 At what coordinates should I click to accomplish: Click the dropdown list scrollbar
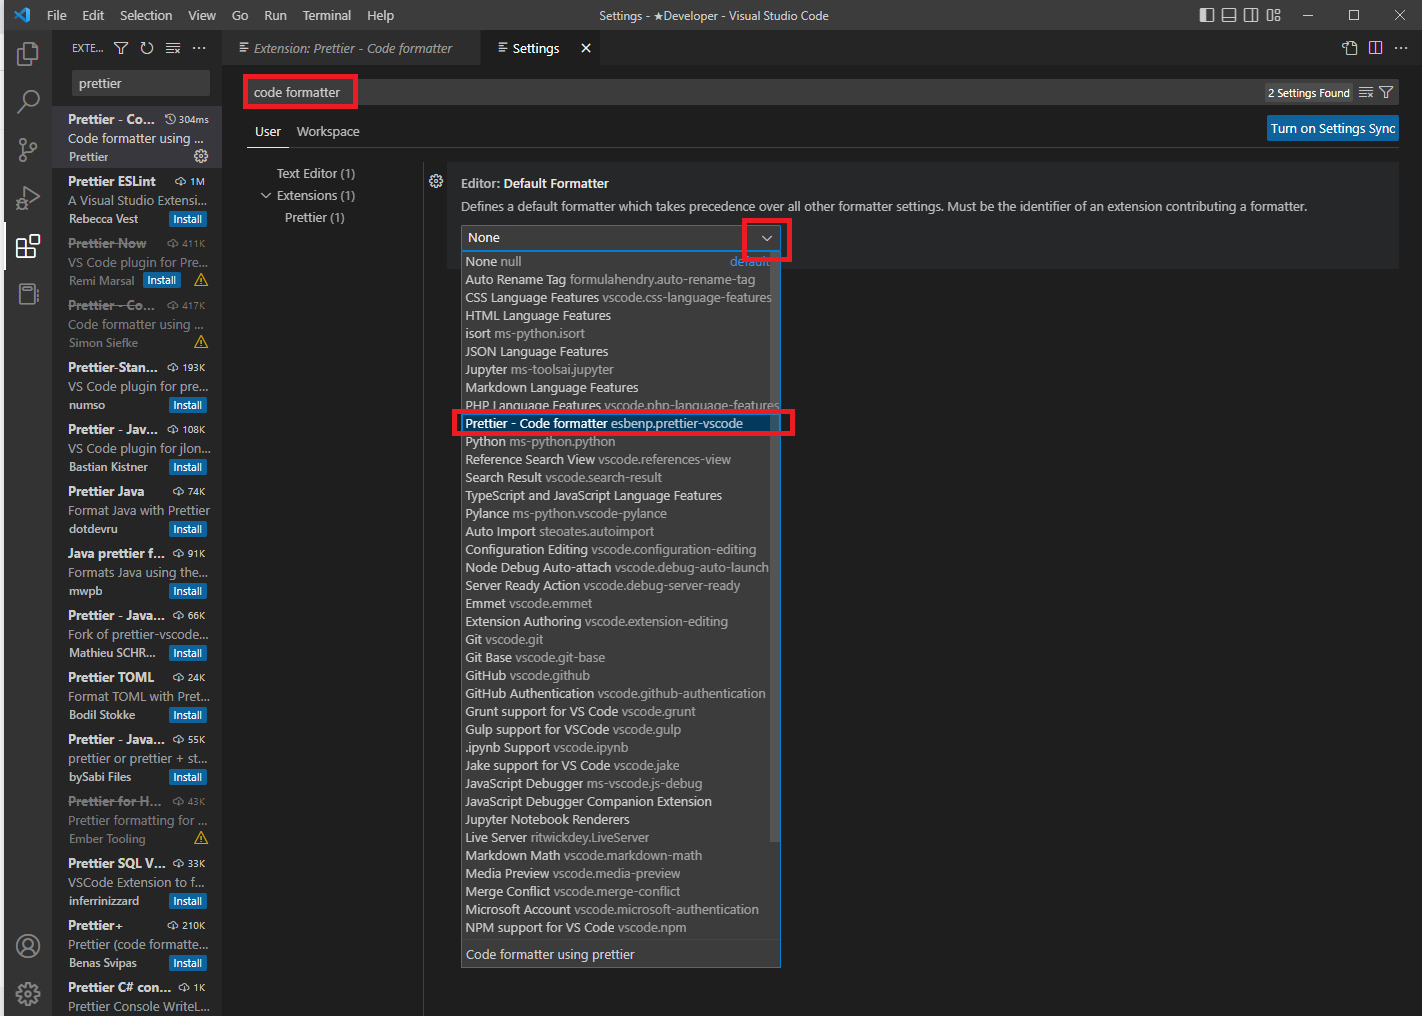(775, 545)
